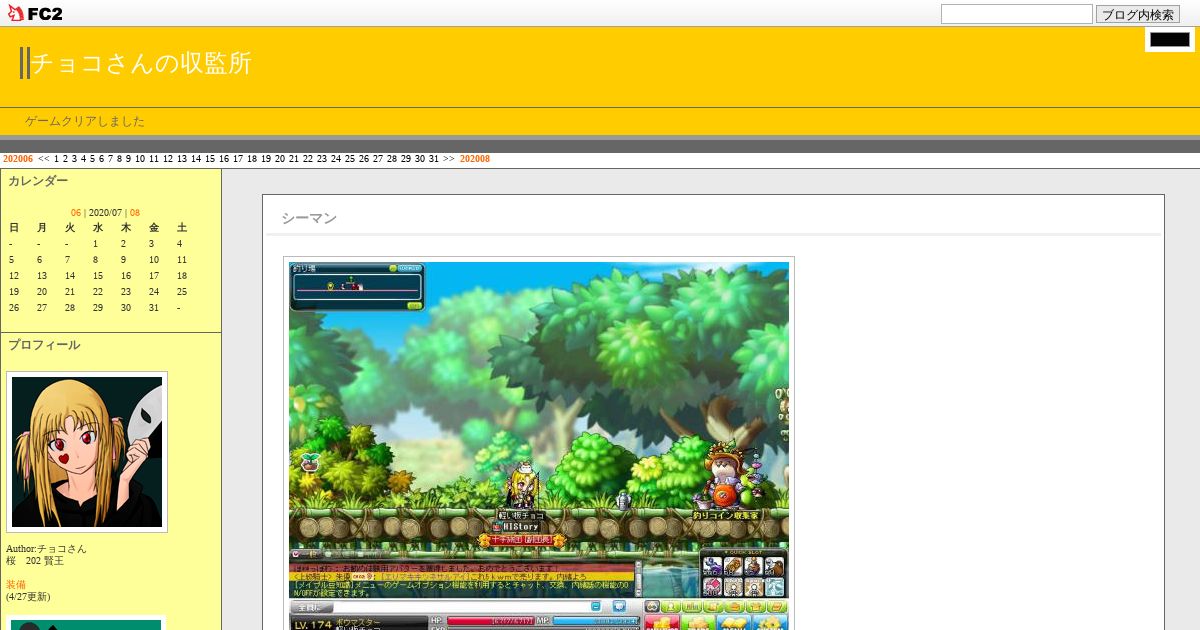Open the post title シーマン
This screenshot has height=630, width=1200.
pyautogui.click(x=309, y=218)
